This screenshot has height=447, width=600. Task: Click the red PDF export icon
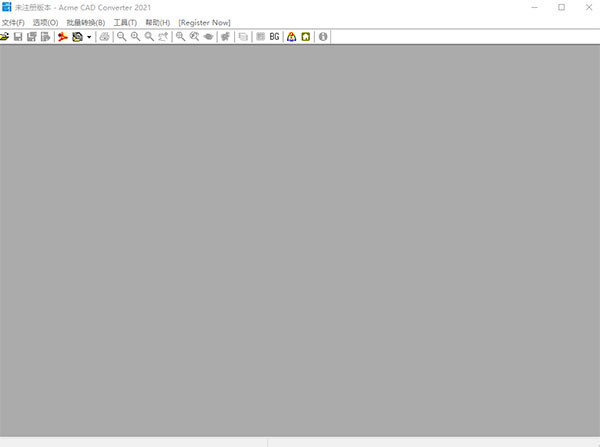click(62, 37)
